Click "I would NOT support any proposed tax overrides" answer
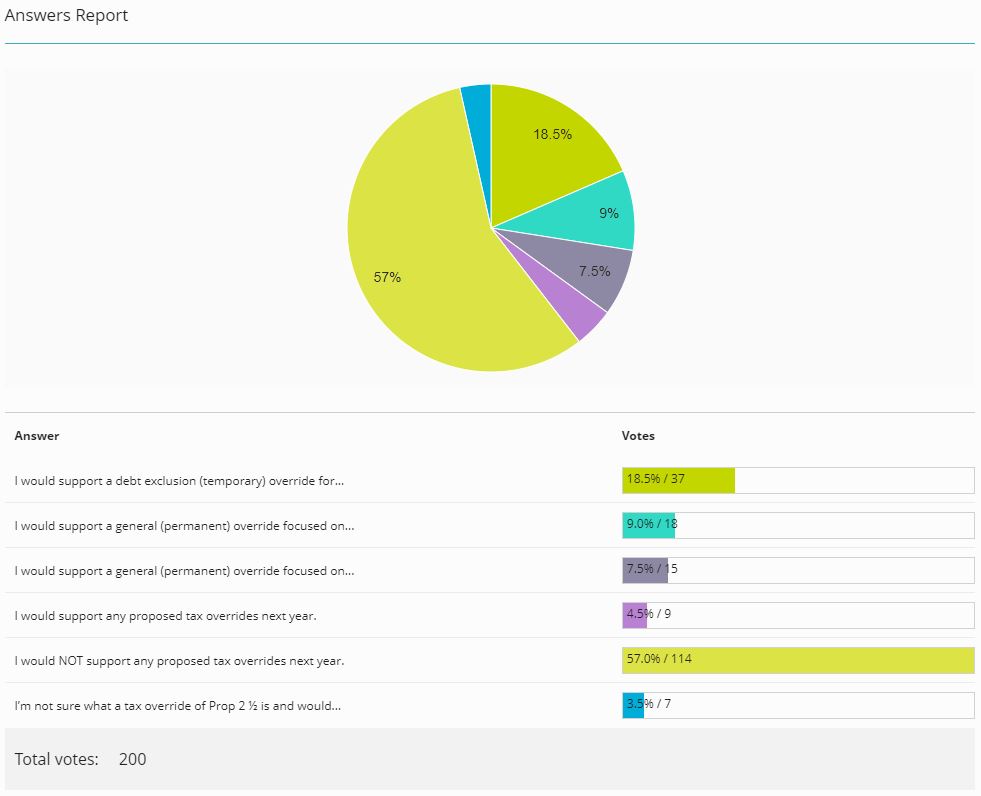981x796 pixels. coord(179,661)
